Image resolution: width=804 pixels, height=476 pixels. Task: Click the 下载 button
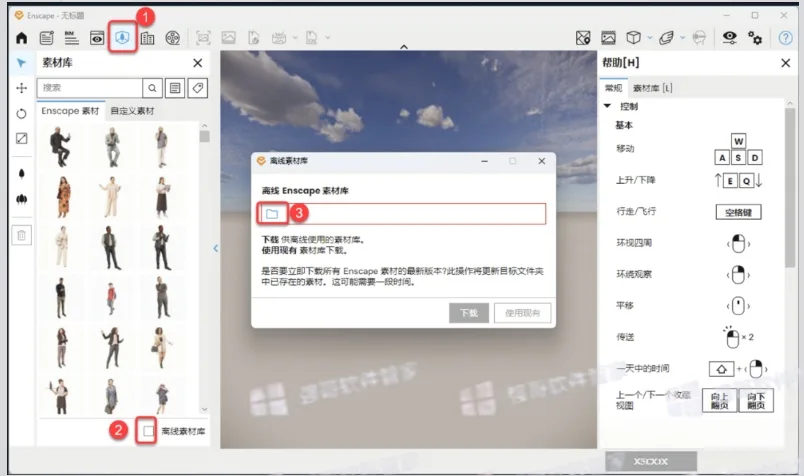(469, 313)
